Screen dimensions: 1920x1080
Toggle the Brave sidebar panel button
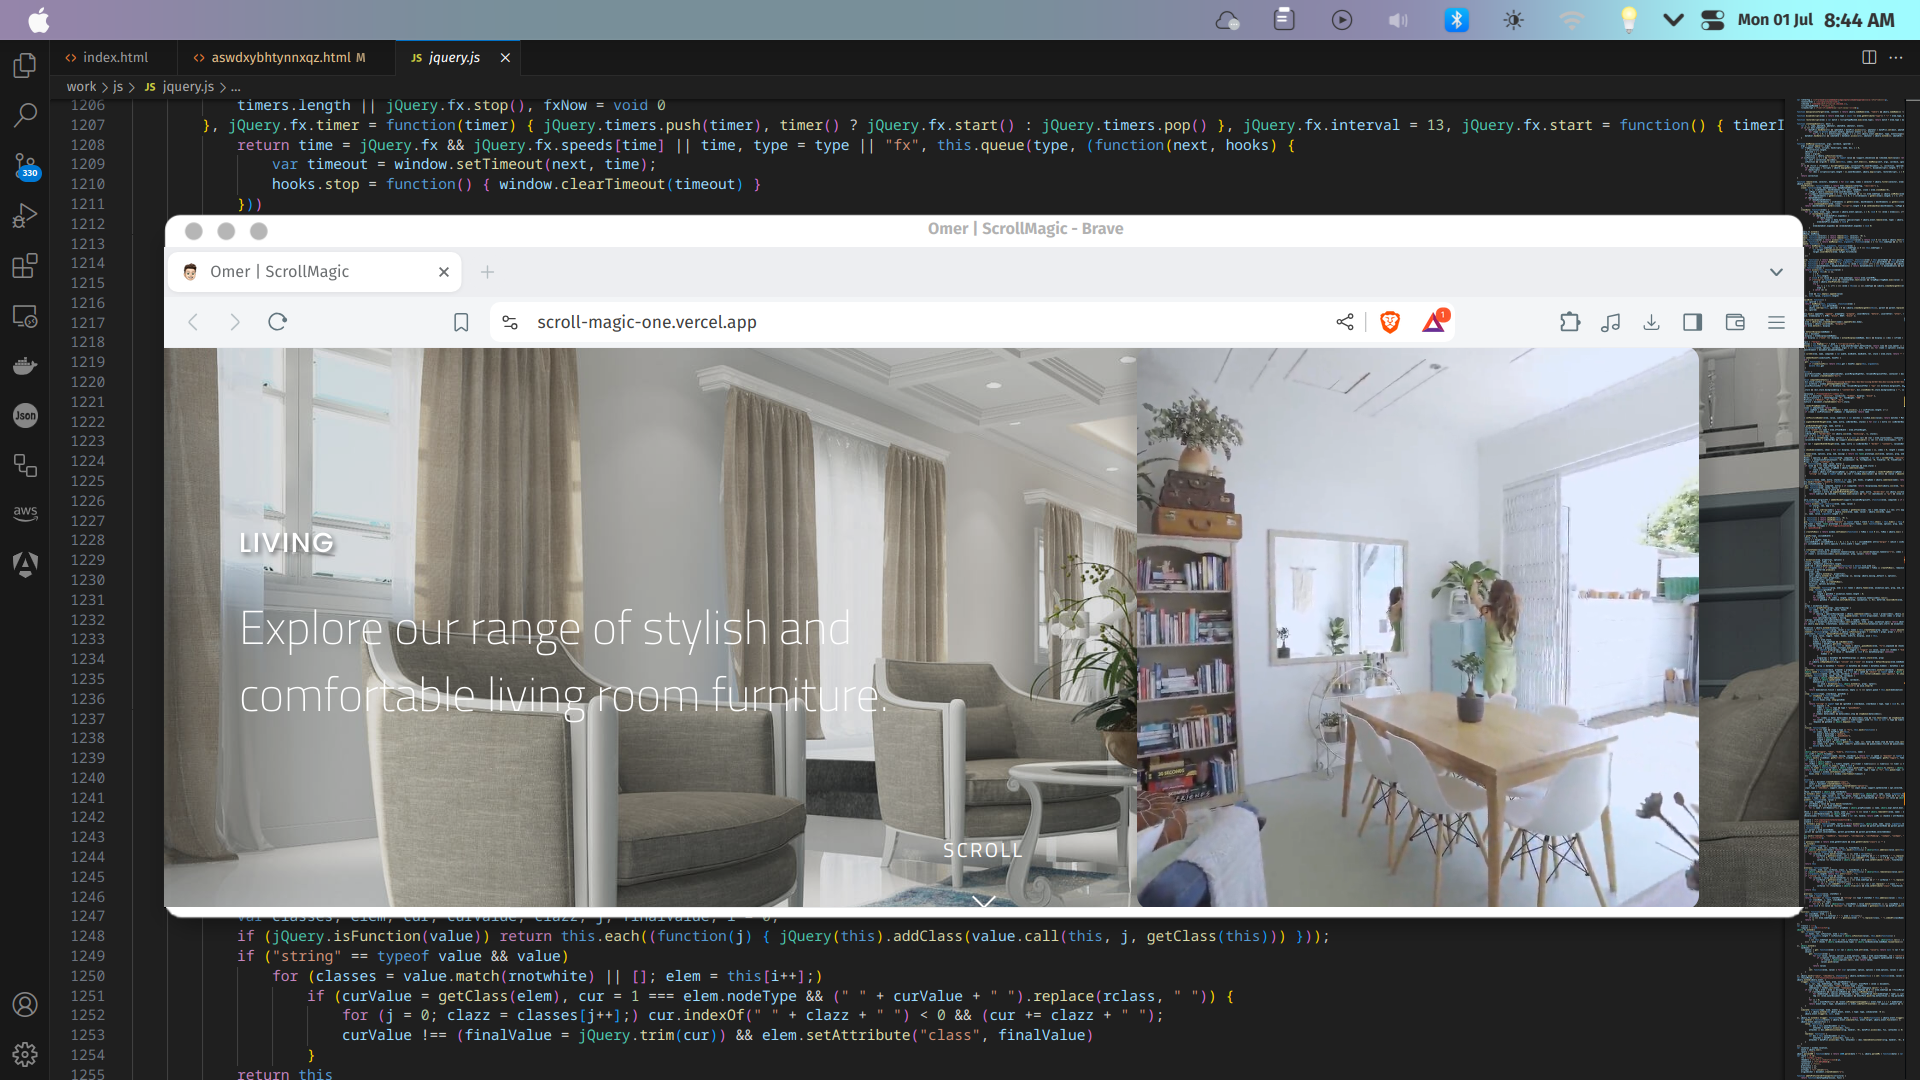(x=1692, y=322)
